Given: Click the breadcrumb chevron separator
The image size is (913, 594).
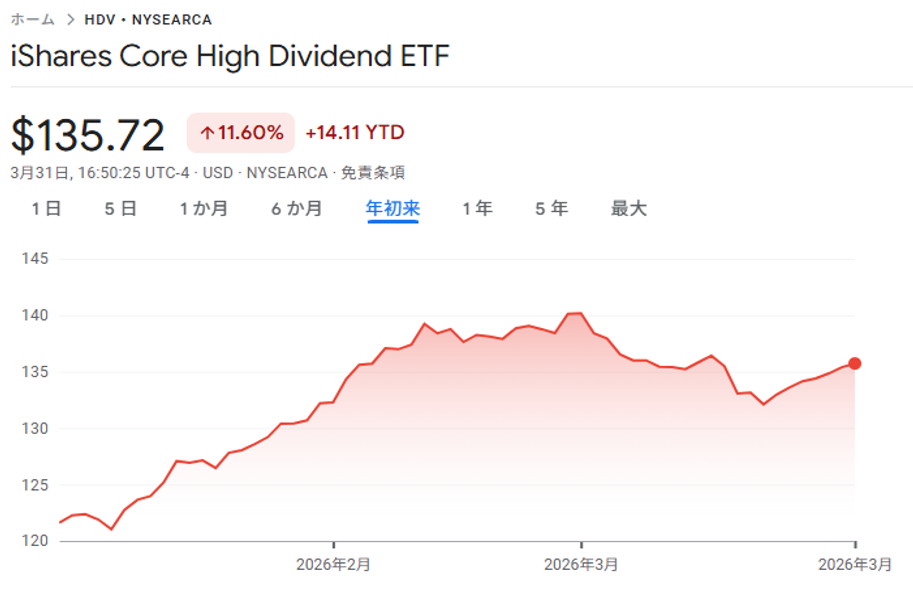Looking at the screenshot, I should pyautogui.click(x=70, y=19).
